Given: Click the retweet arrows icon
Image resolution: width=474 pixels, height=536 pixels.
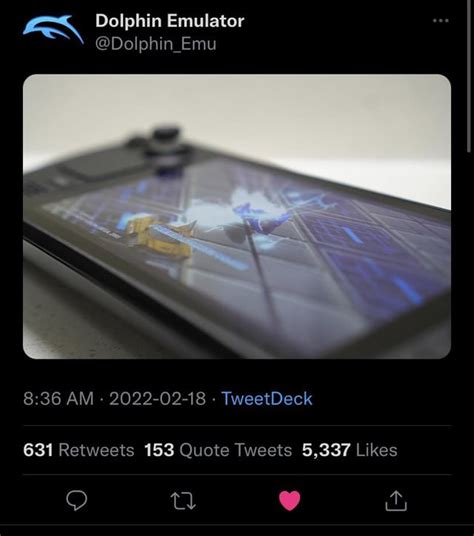Looking at the screenshot, I should [183, 501].
